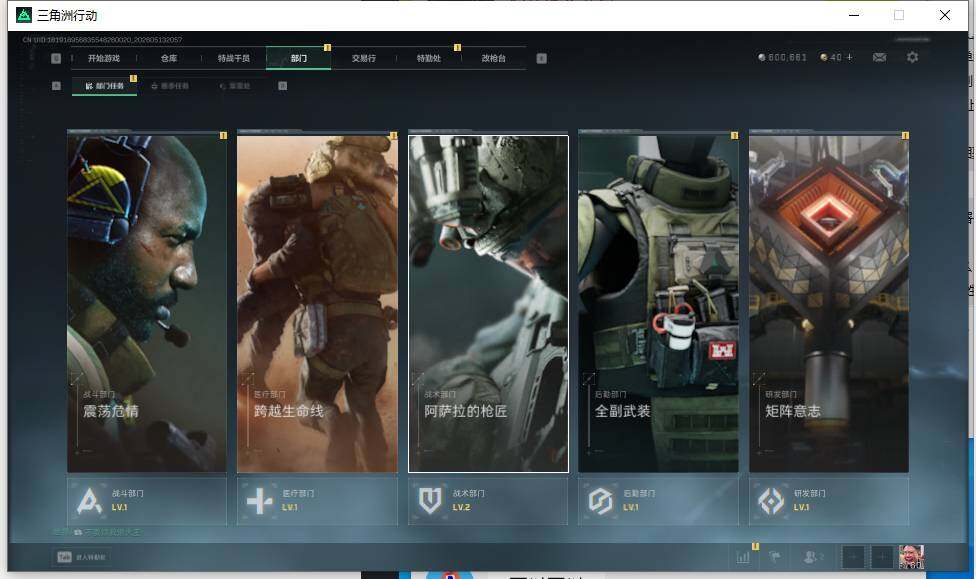Click the player avatar in the bottom right

tap(911, 557)
